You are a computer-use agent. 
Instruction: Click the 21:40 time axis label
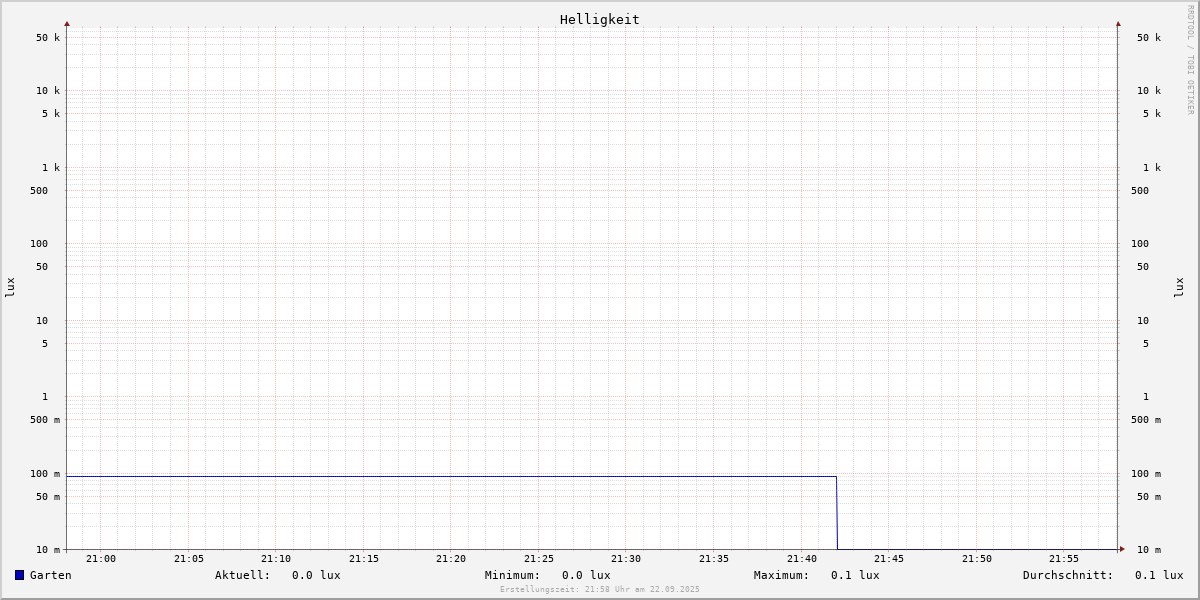point(802,559)
